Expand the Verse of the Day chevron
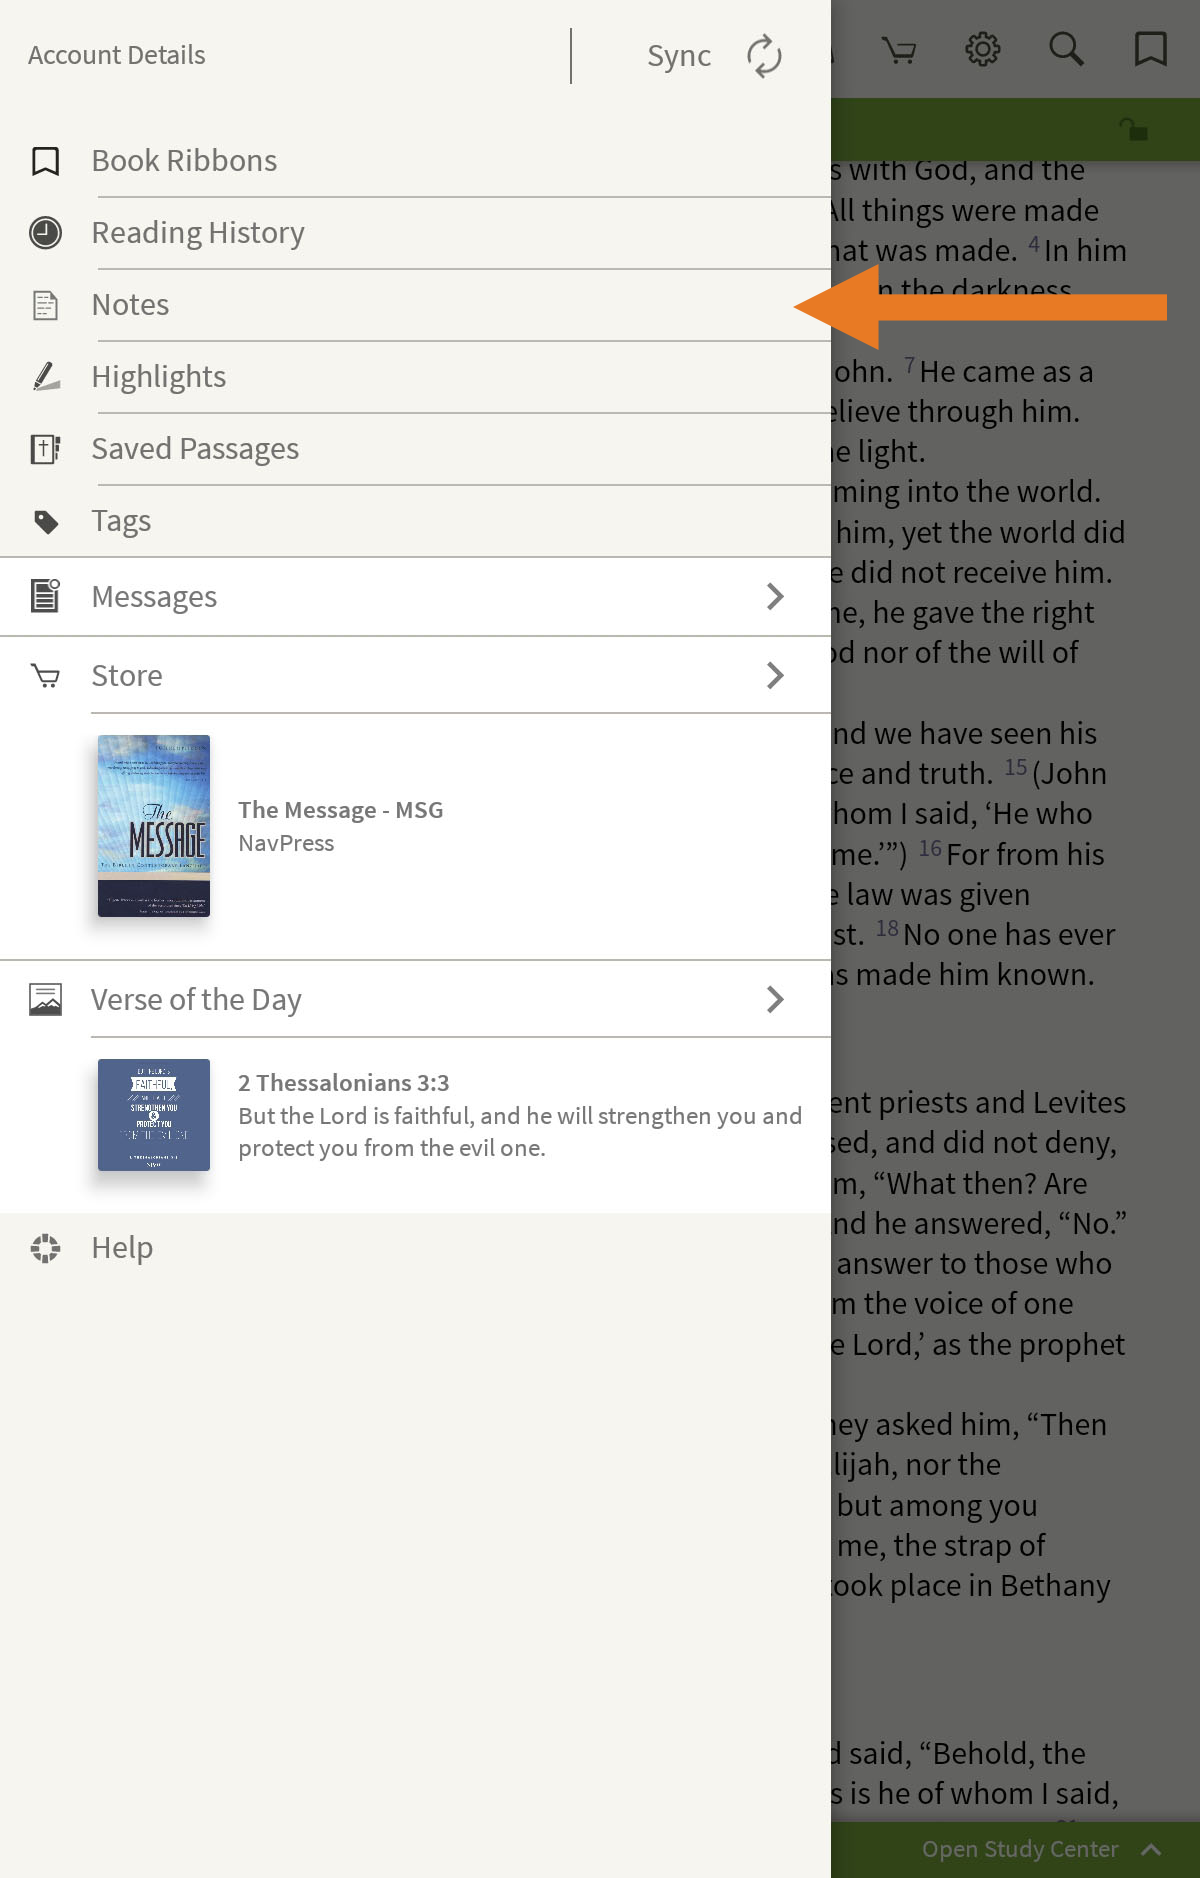Screen dimensions: 1200x1878 tap(775, 999)
